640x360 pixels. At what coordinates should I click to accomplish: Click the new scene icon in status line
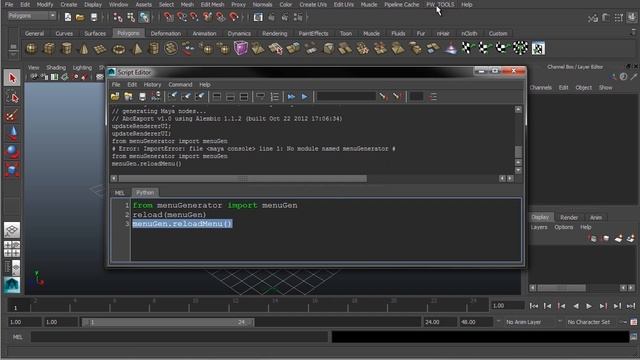coord(68,17)
